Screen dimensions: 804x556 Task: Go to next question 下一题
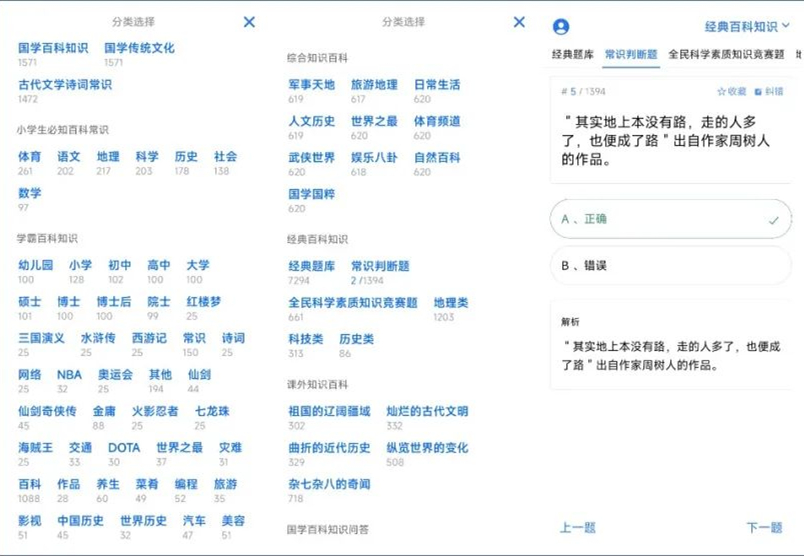764,527
